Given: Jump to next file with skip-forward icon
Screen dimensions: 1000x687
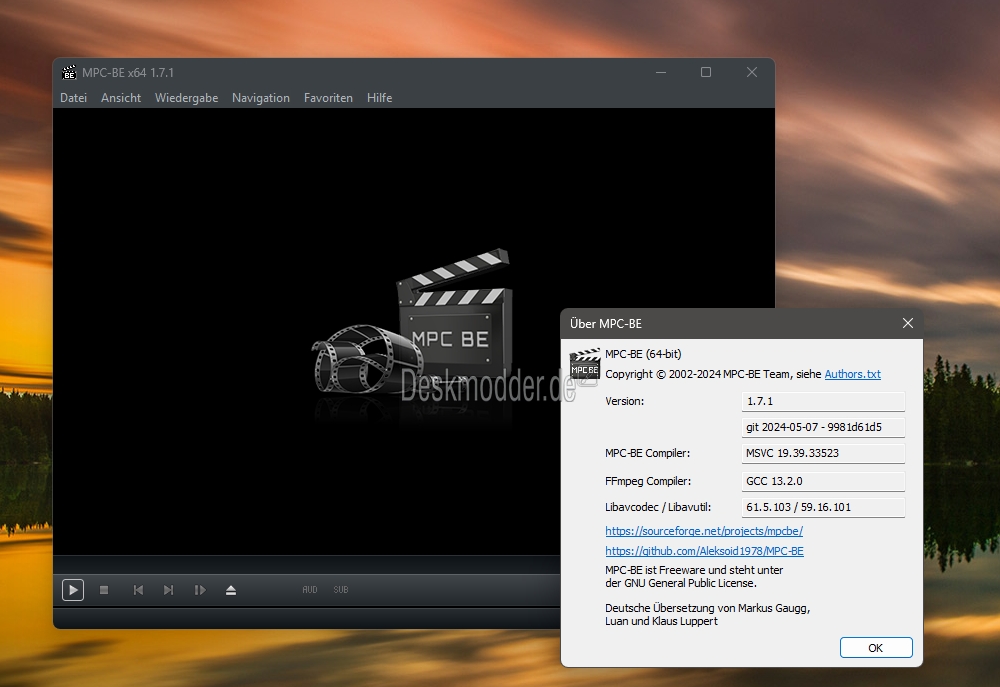Looking at the screenshot, I should tap(168, 590).
